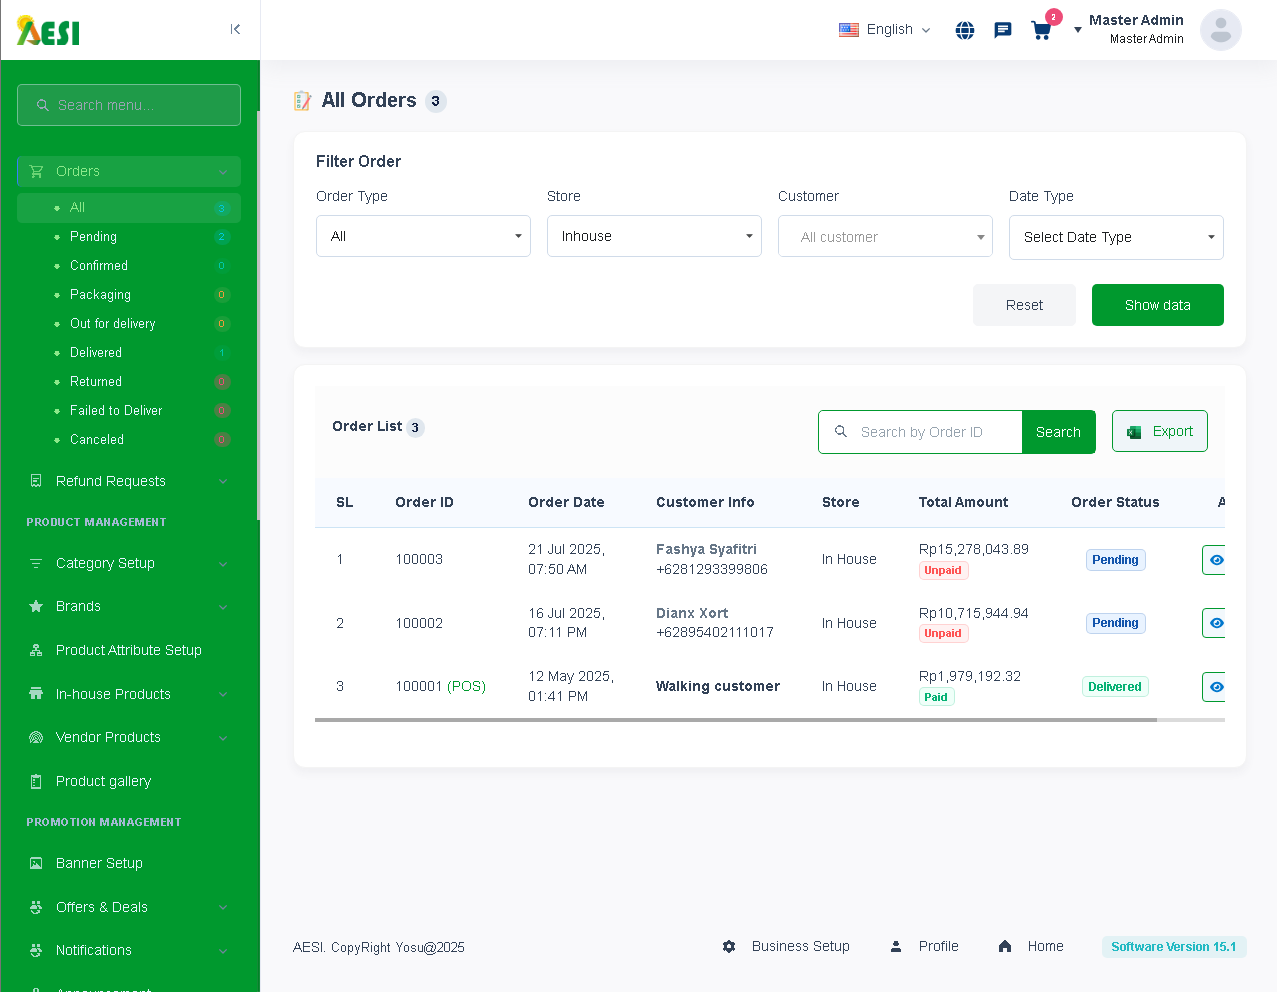Click the Home icon in footer

coord(1005,946)
